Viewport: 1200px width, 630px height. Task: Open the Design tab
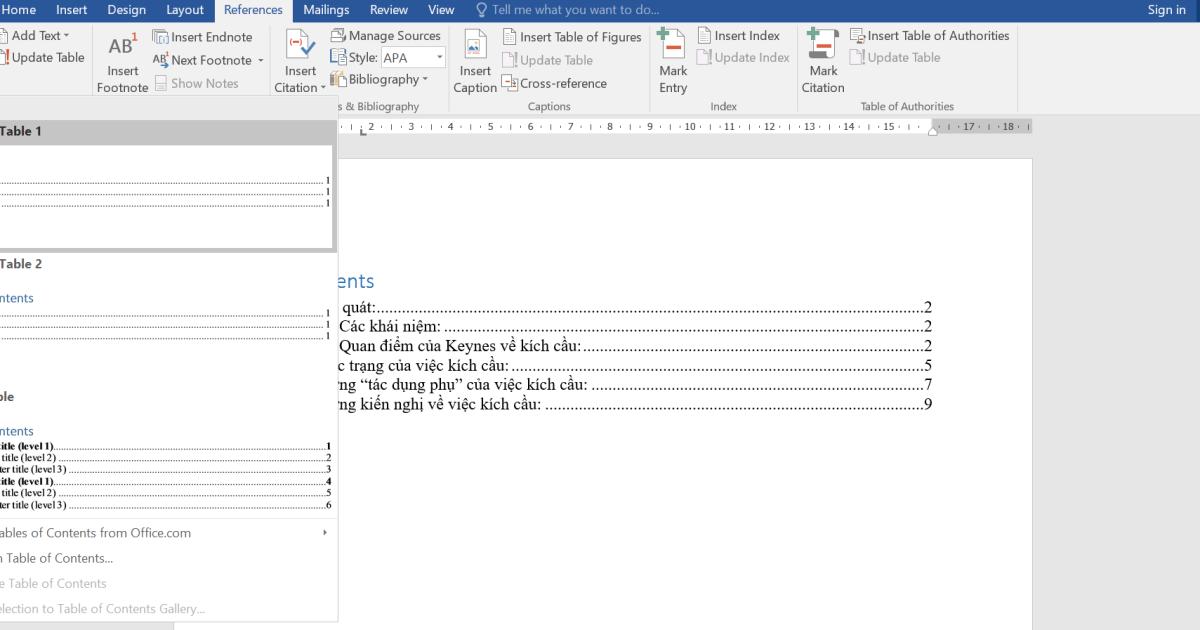[x=126, y=10]
